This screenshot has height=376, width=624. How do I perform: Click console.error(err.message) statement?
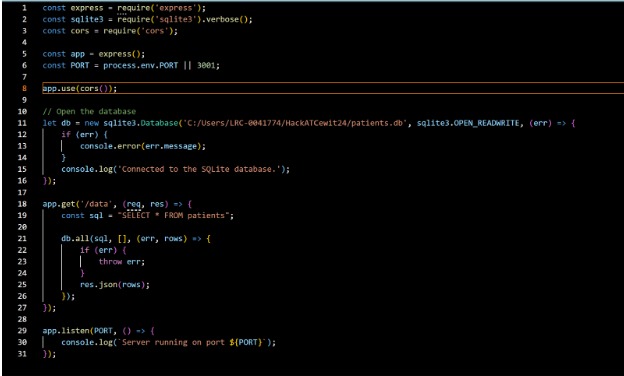tap(142, 146)
